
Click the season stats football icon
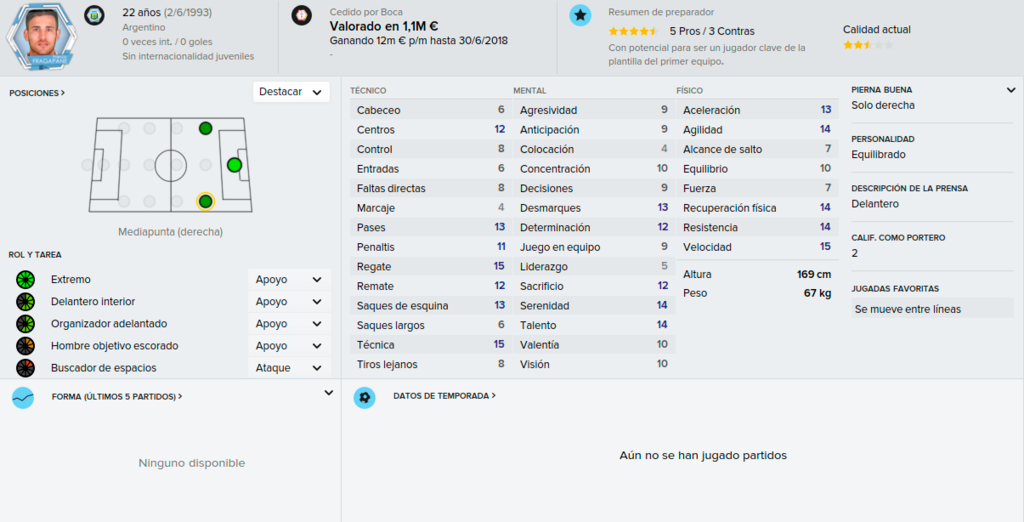coord(364,397)
